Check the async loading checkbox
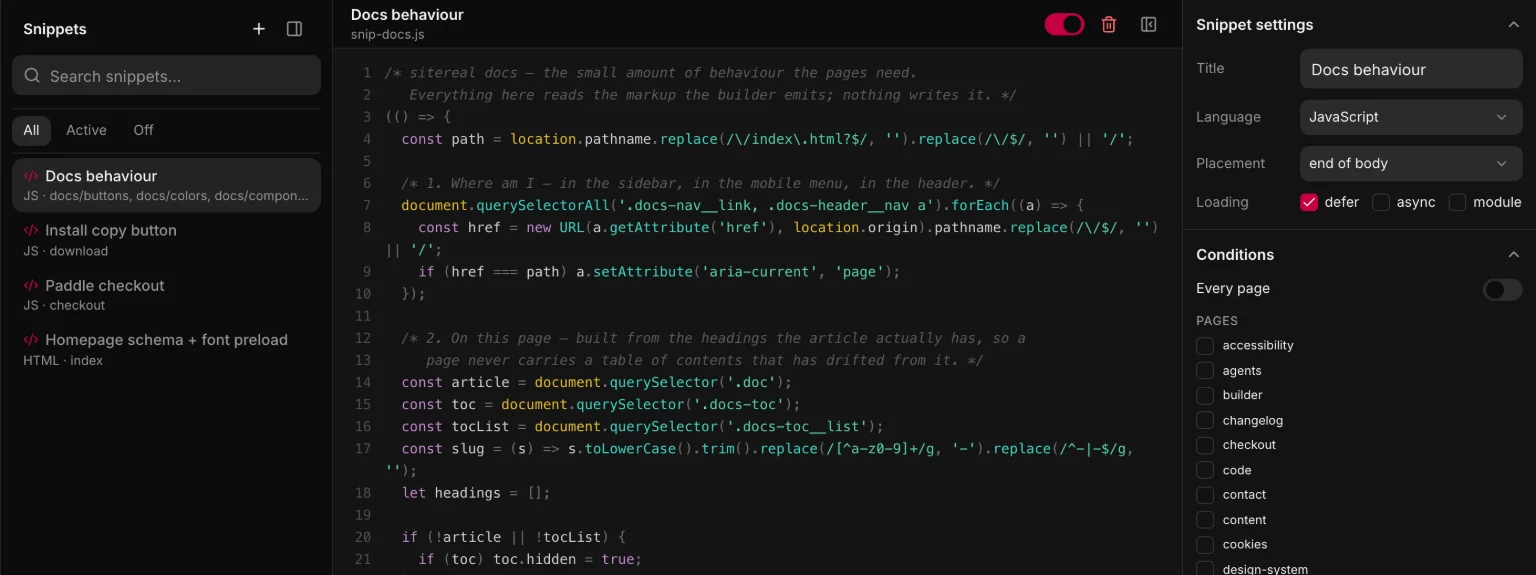 point(1381,202)
